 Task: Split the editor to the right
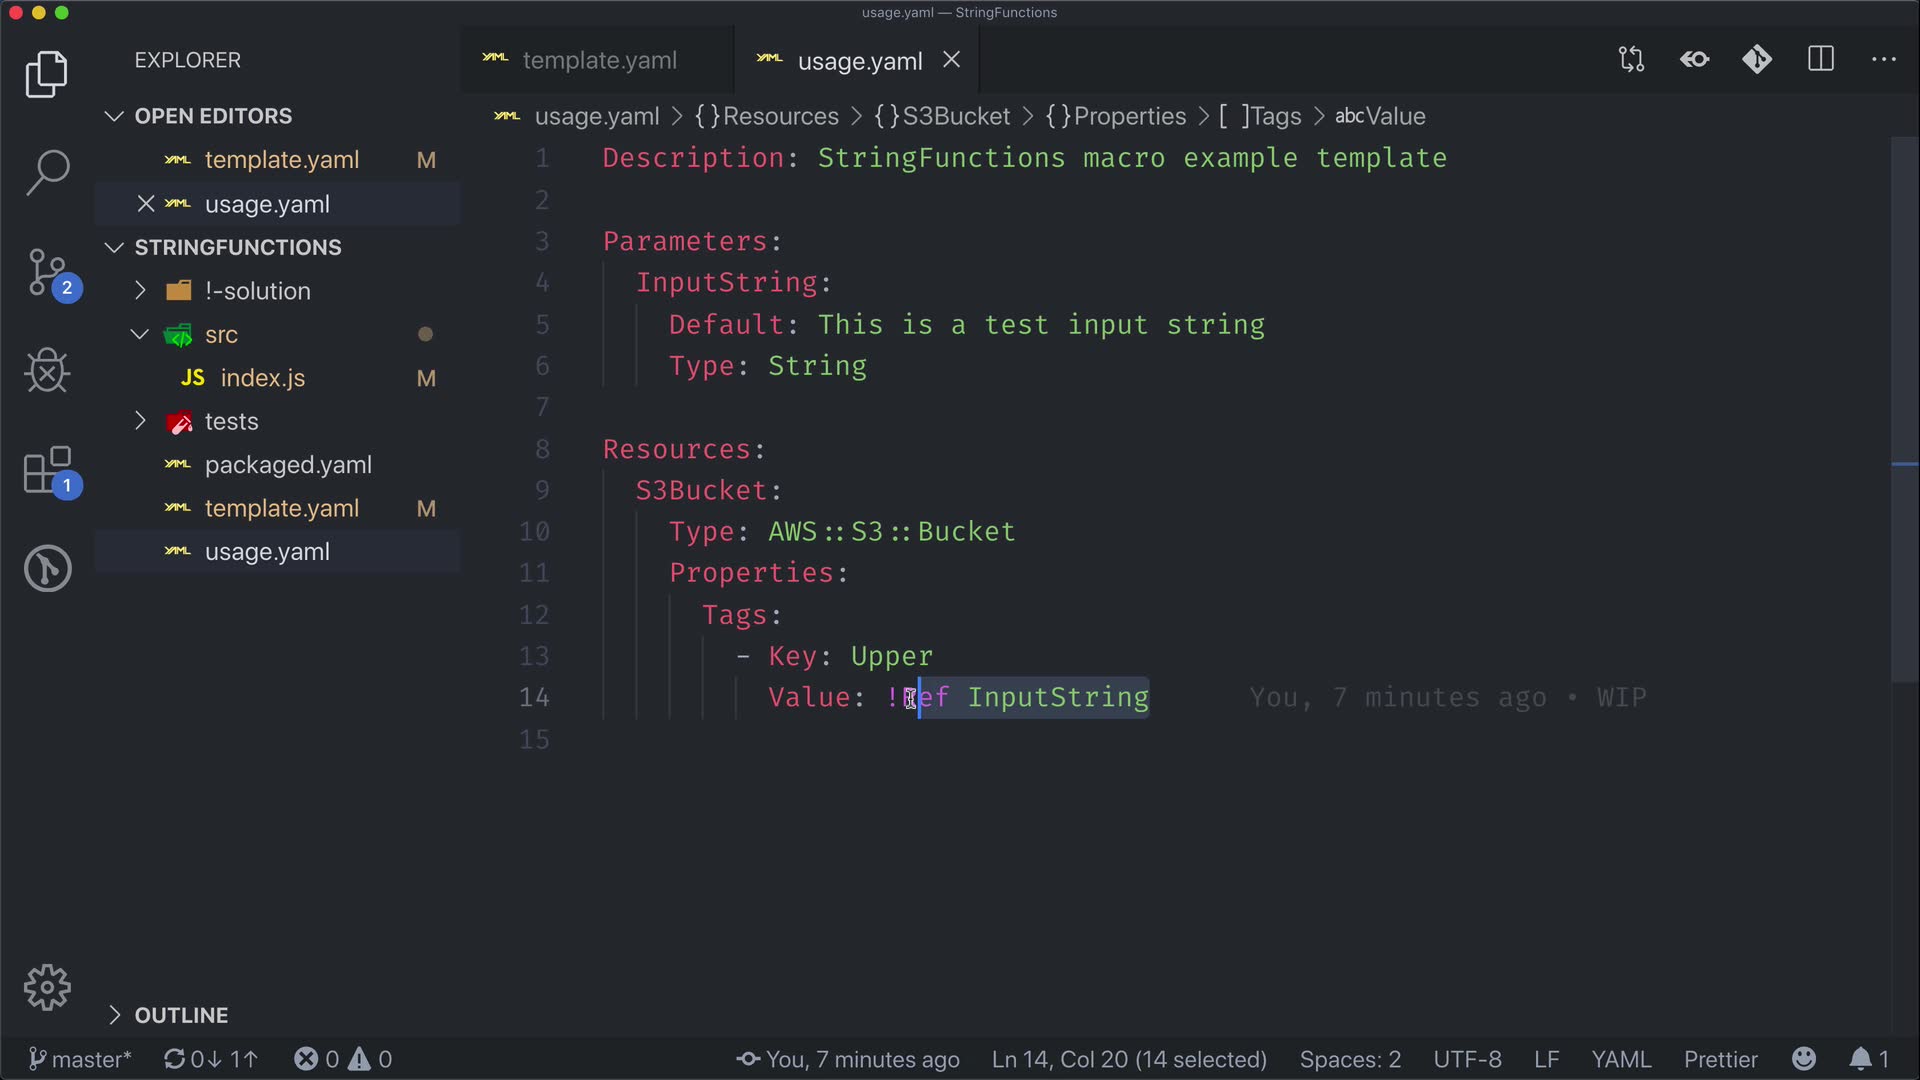[1821, 60]
